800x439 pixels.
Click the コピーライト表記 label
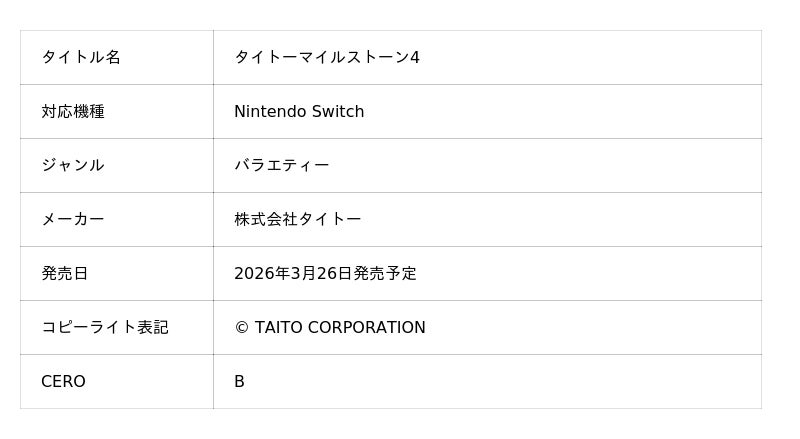105,328
